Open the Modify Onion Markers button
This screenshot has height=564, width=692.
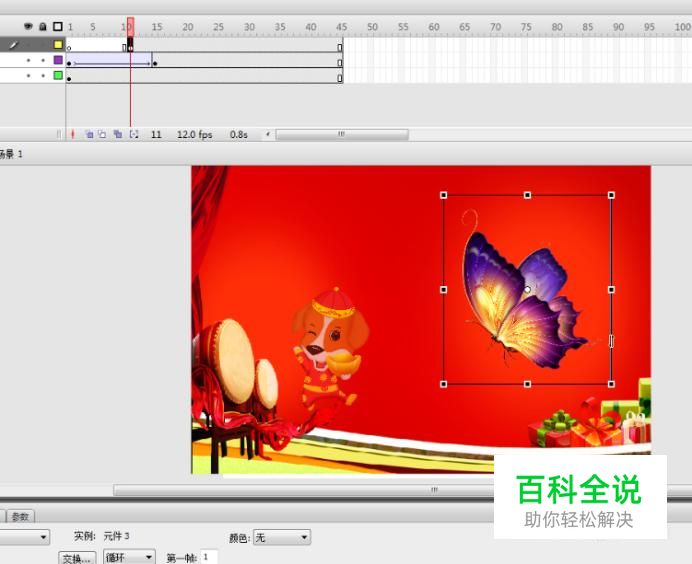point(134,134)
